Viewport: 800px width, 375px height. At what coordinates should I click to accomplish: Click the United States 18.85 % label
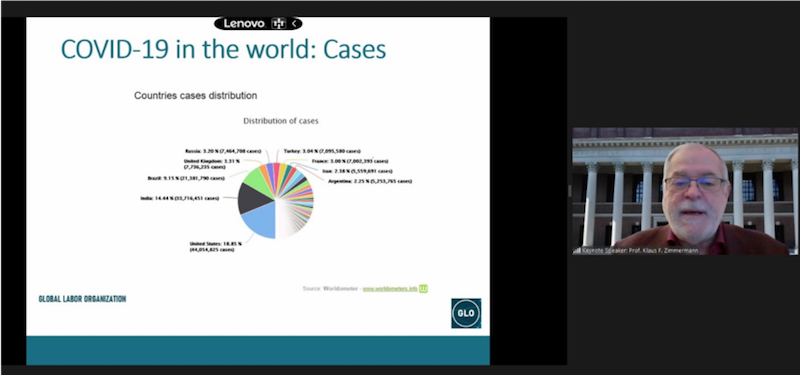215,247
